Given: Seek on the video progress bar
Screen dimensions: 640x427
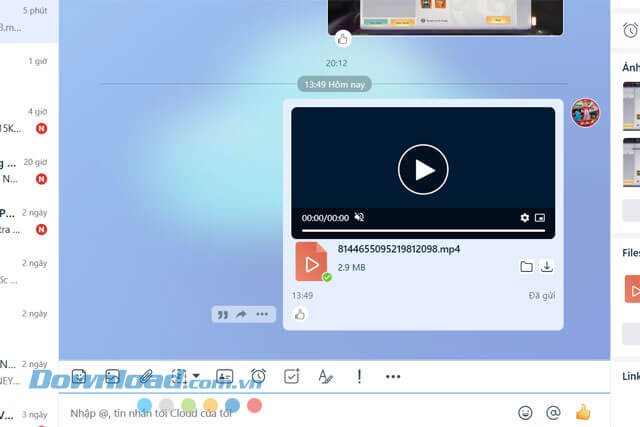Looking at the screenshot, I should 423,231.
